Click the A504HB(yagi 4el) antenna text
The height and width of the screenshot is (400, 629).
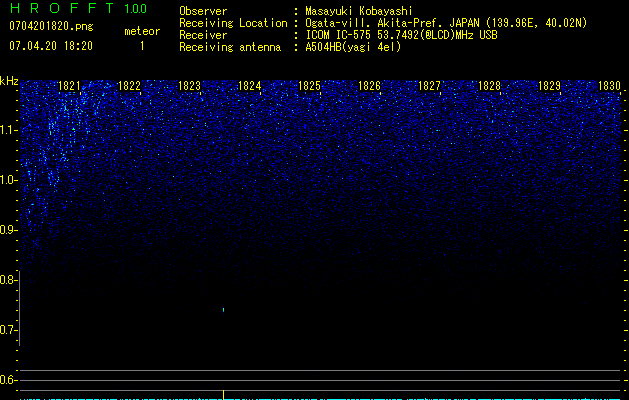click(353, 47)
